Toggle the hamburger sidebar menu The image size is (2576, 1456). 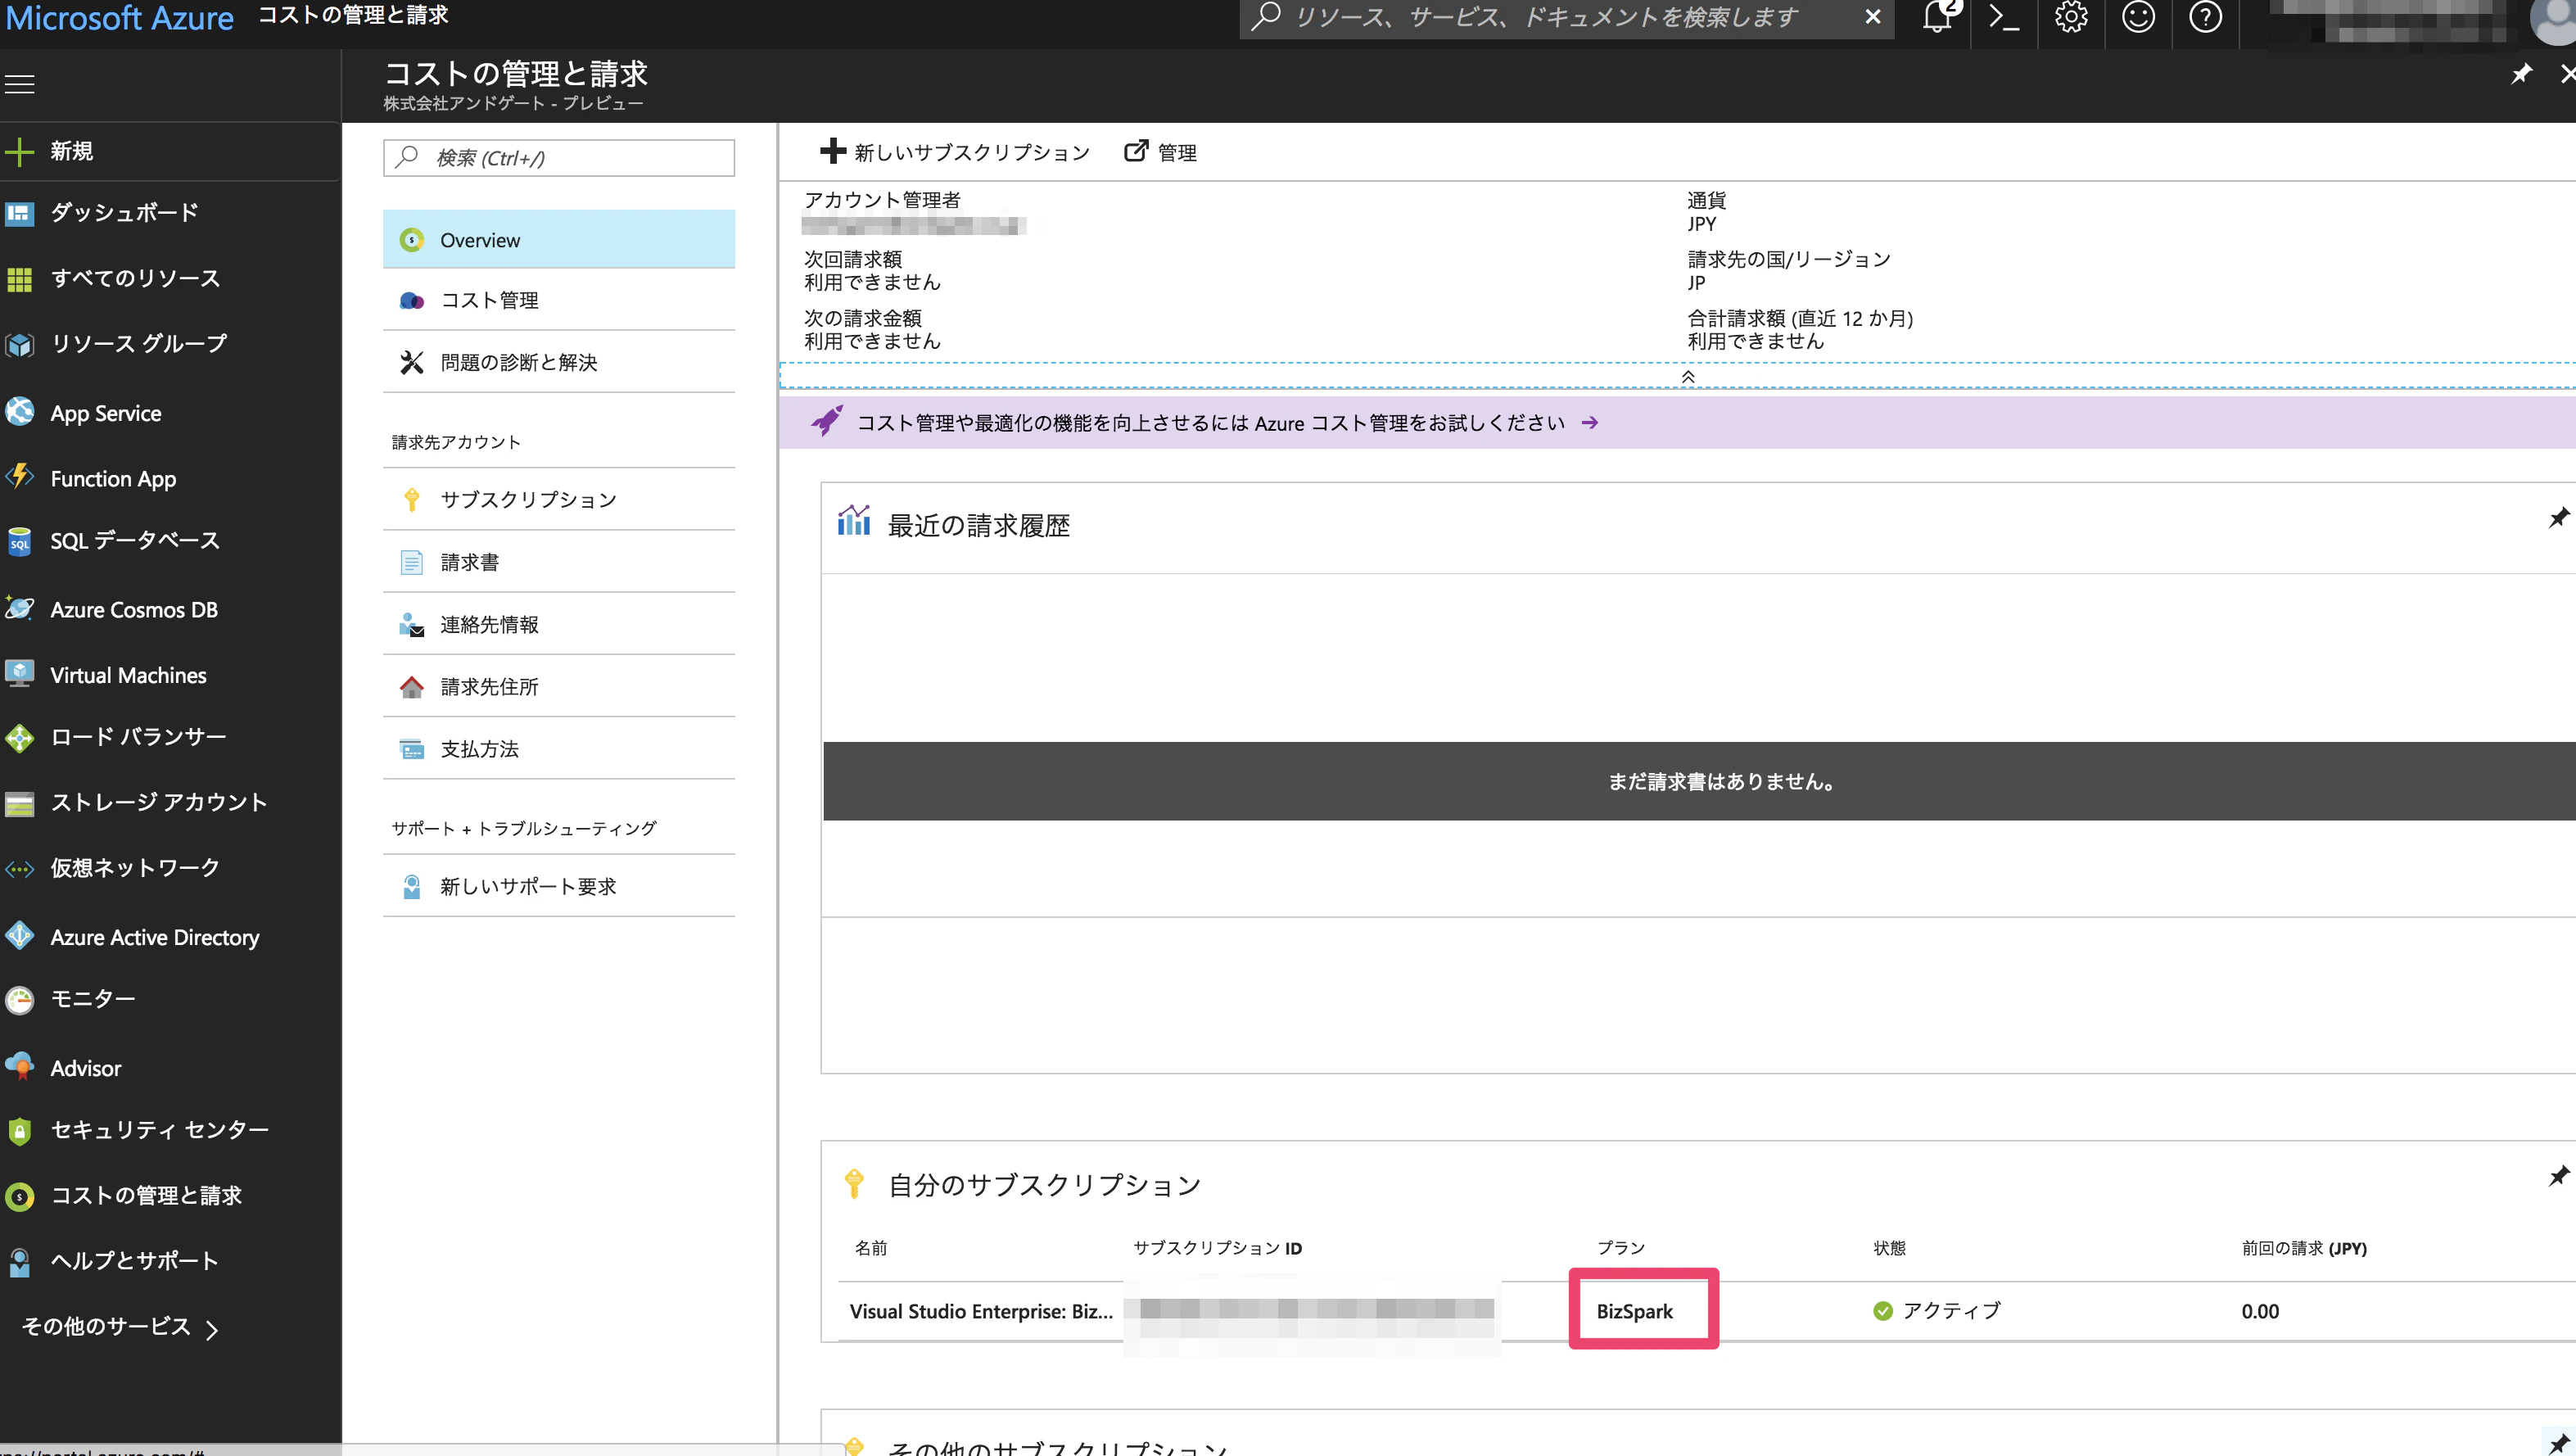[20, 84]
